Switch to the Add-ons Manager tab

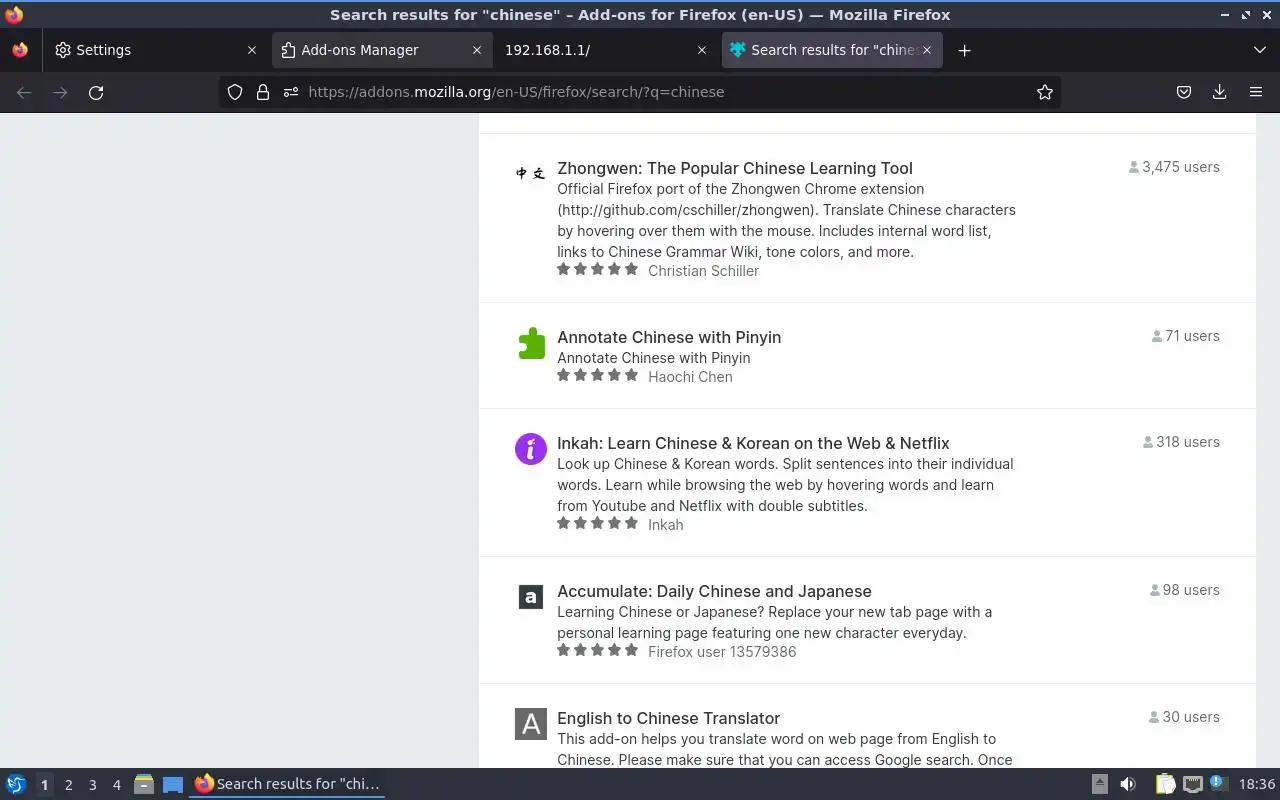point(382,50)
